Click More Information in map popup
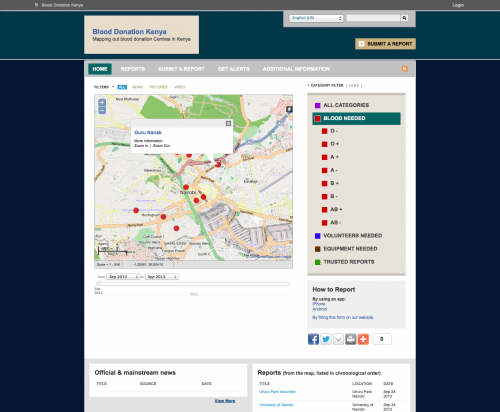This screenshot has height=412, width=500. (148, 141)
